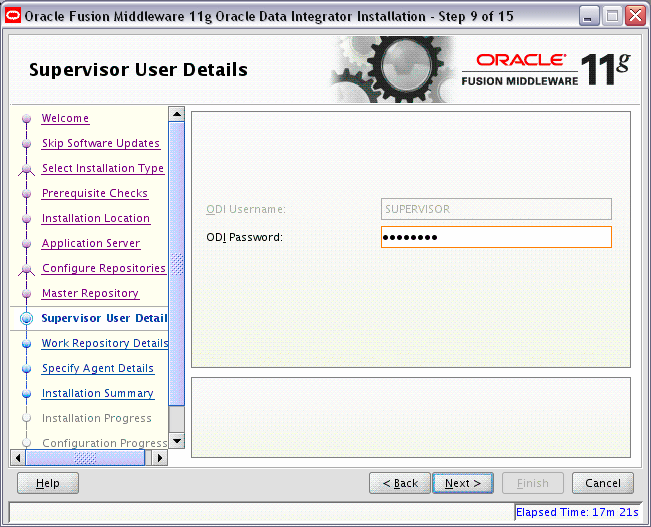Image resolution: width=651 pixels, height=527 pixels.
Task: Open Installation Summary step
Action: click(x=98, y=393)
